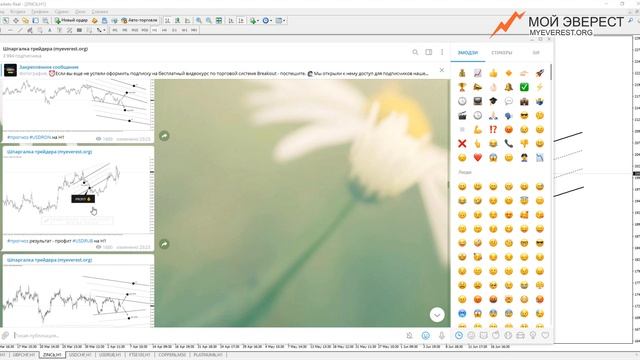Toggle the Auto-trading button
This screenshot has width=640, height=360.
point(140,20)
